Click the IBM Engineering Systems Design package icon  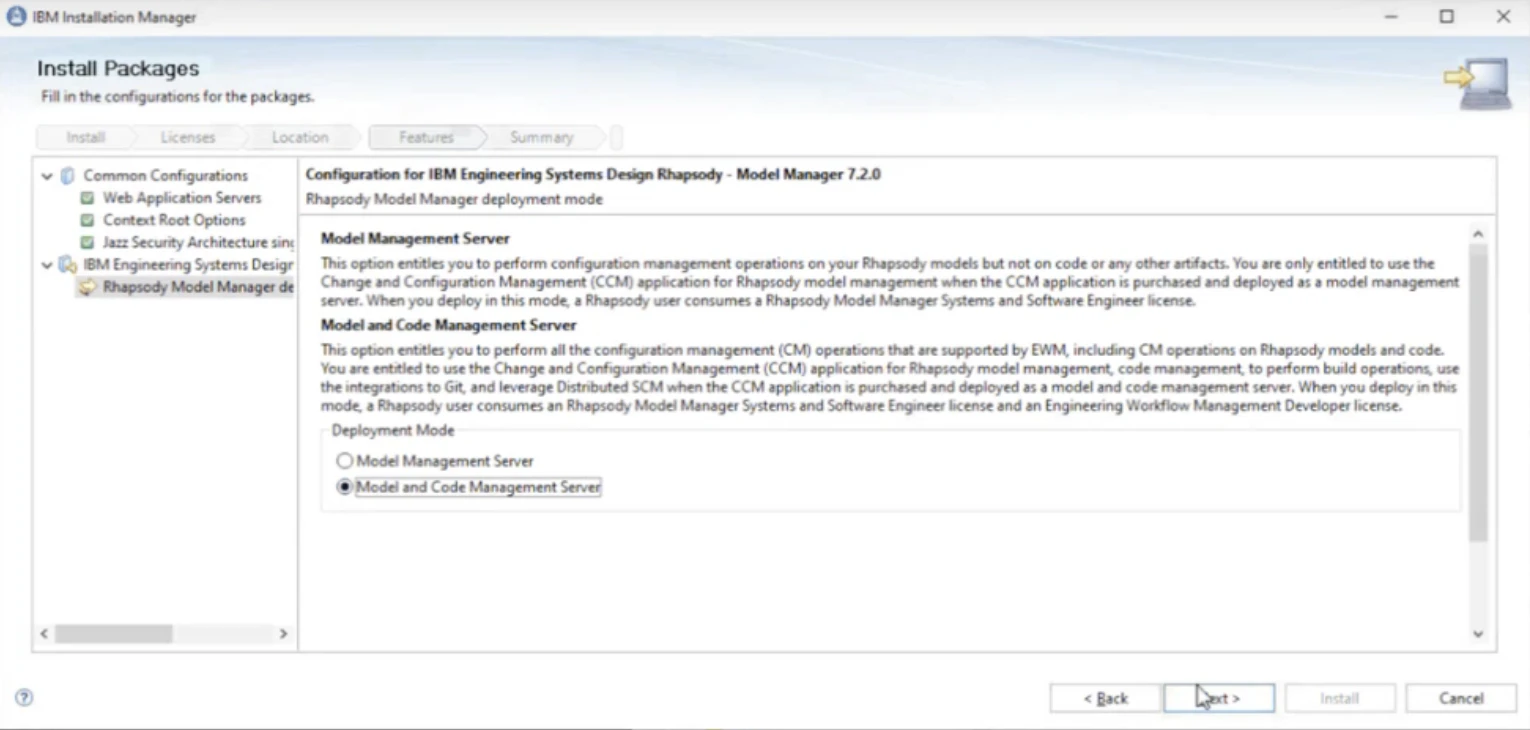pyautogui.click(x=68, y=265)
